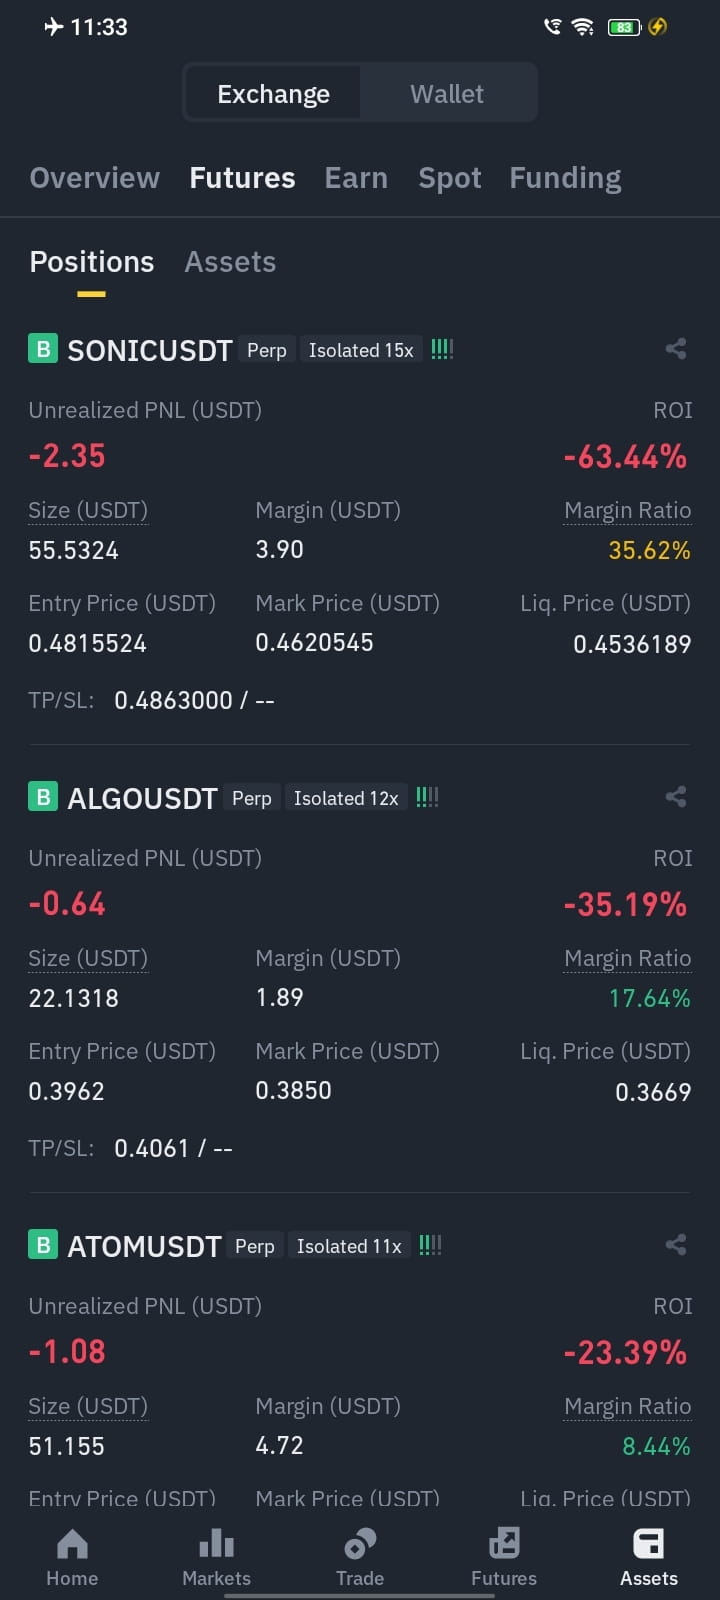This screenshot has height=1600, width=720.
Task: Tap ALGOUSDT Margin Ratio label
Action: pyautogui.click(x=627, y=958)
